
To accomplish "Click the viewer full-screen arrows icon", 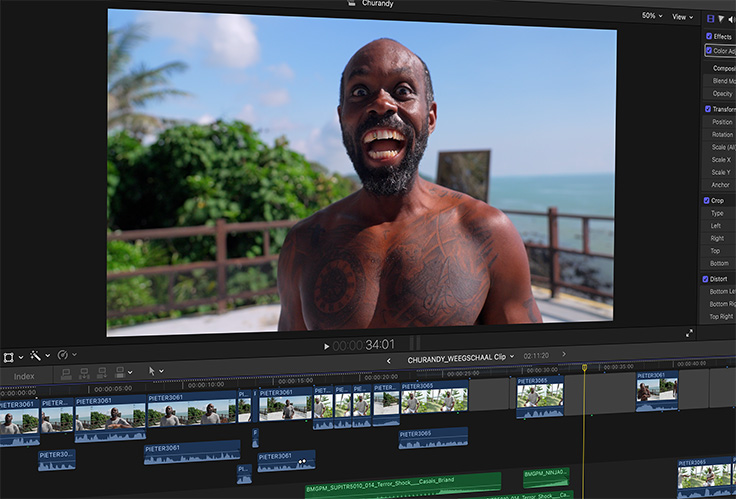I will point(689,333).
